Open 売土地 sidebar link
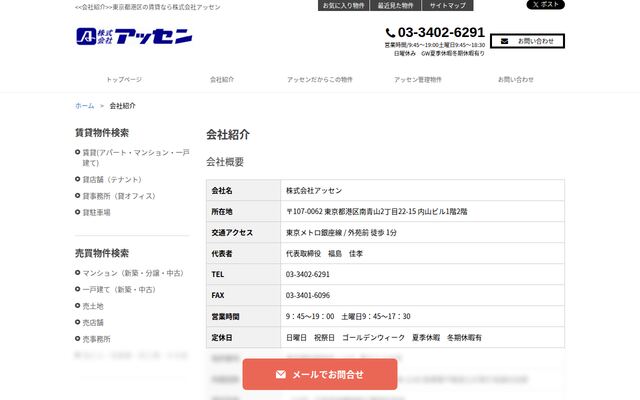This screenshot has height=400, width=640. pos(93,306)
